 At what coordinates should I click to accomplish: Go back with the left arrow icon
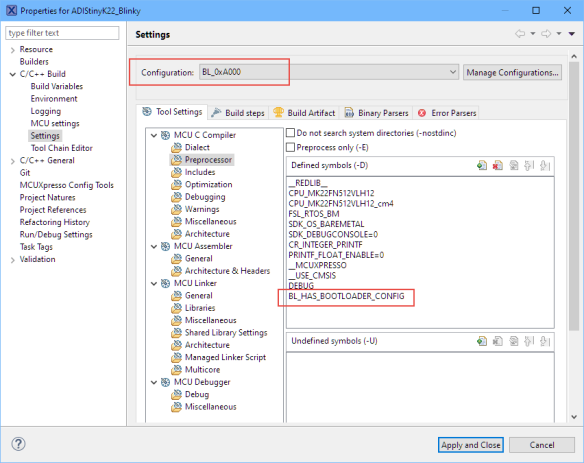520,34
